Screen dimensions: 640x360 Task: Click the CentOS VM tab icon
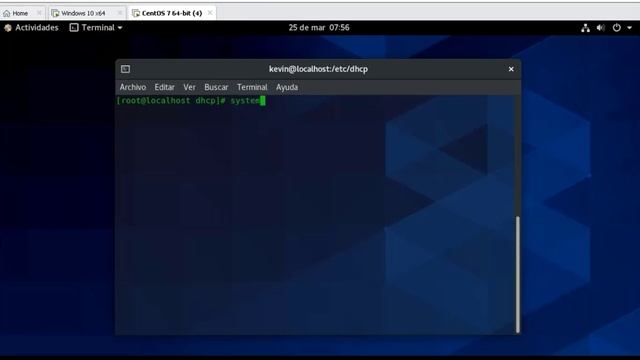tap(136, 13)
